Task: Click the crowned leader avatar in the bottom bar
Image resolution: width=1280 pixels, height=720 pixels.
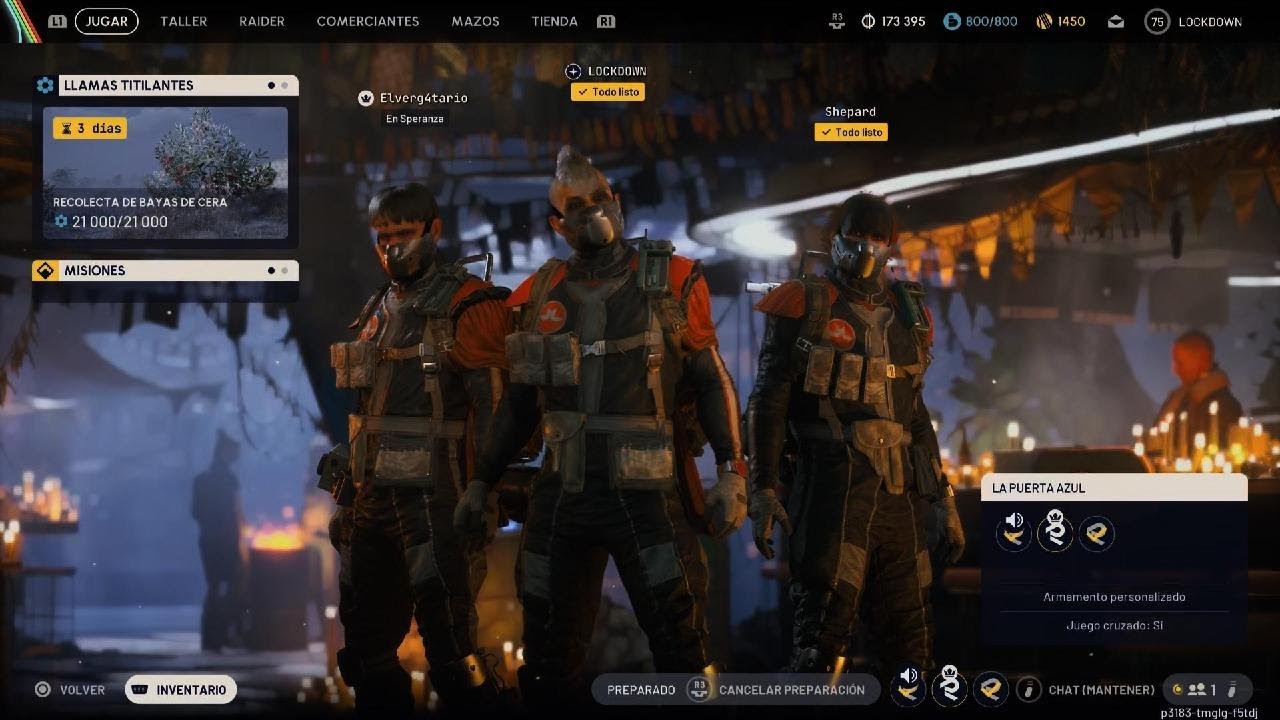Action: [949, 686]
